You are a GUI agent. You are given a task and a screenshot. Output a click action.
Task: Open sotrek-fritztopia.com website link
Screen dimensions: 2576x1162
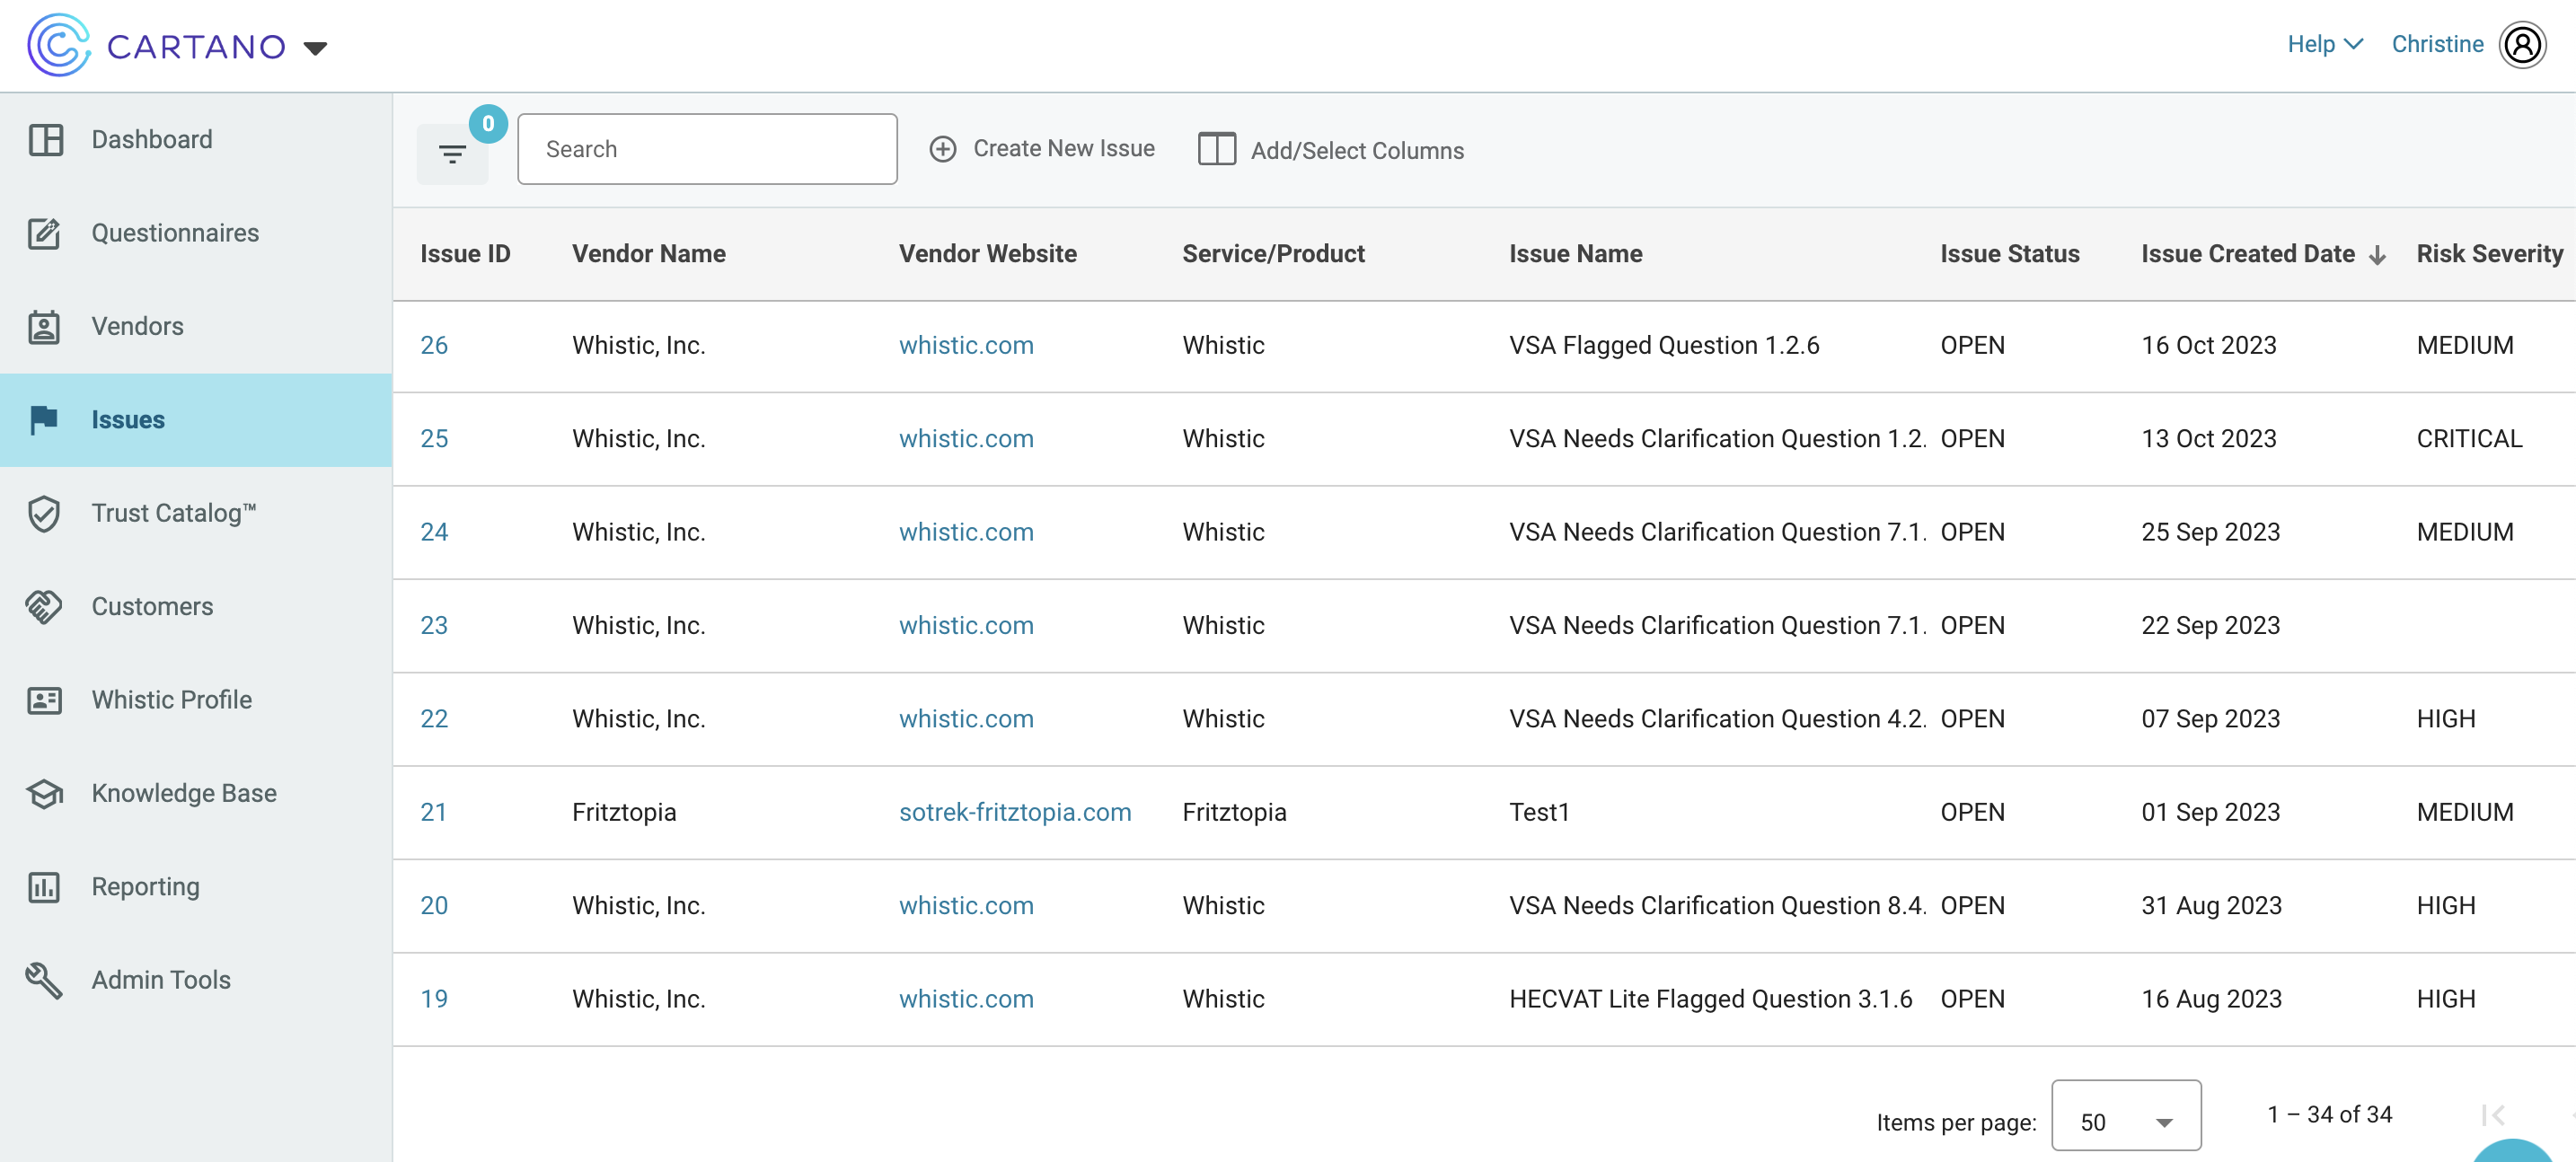1015,812
